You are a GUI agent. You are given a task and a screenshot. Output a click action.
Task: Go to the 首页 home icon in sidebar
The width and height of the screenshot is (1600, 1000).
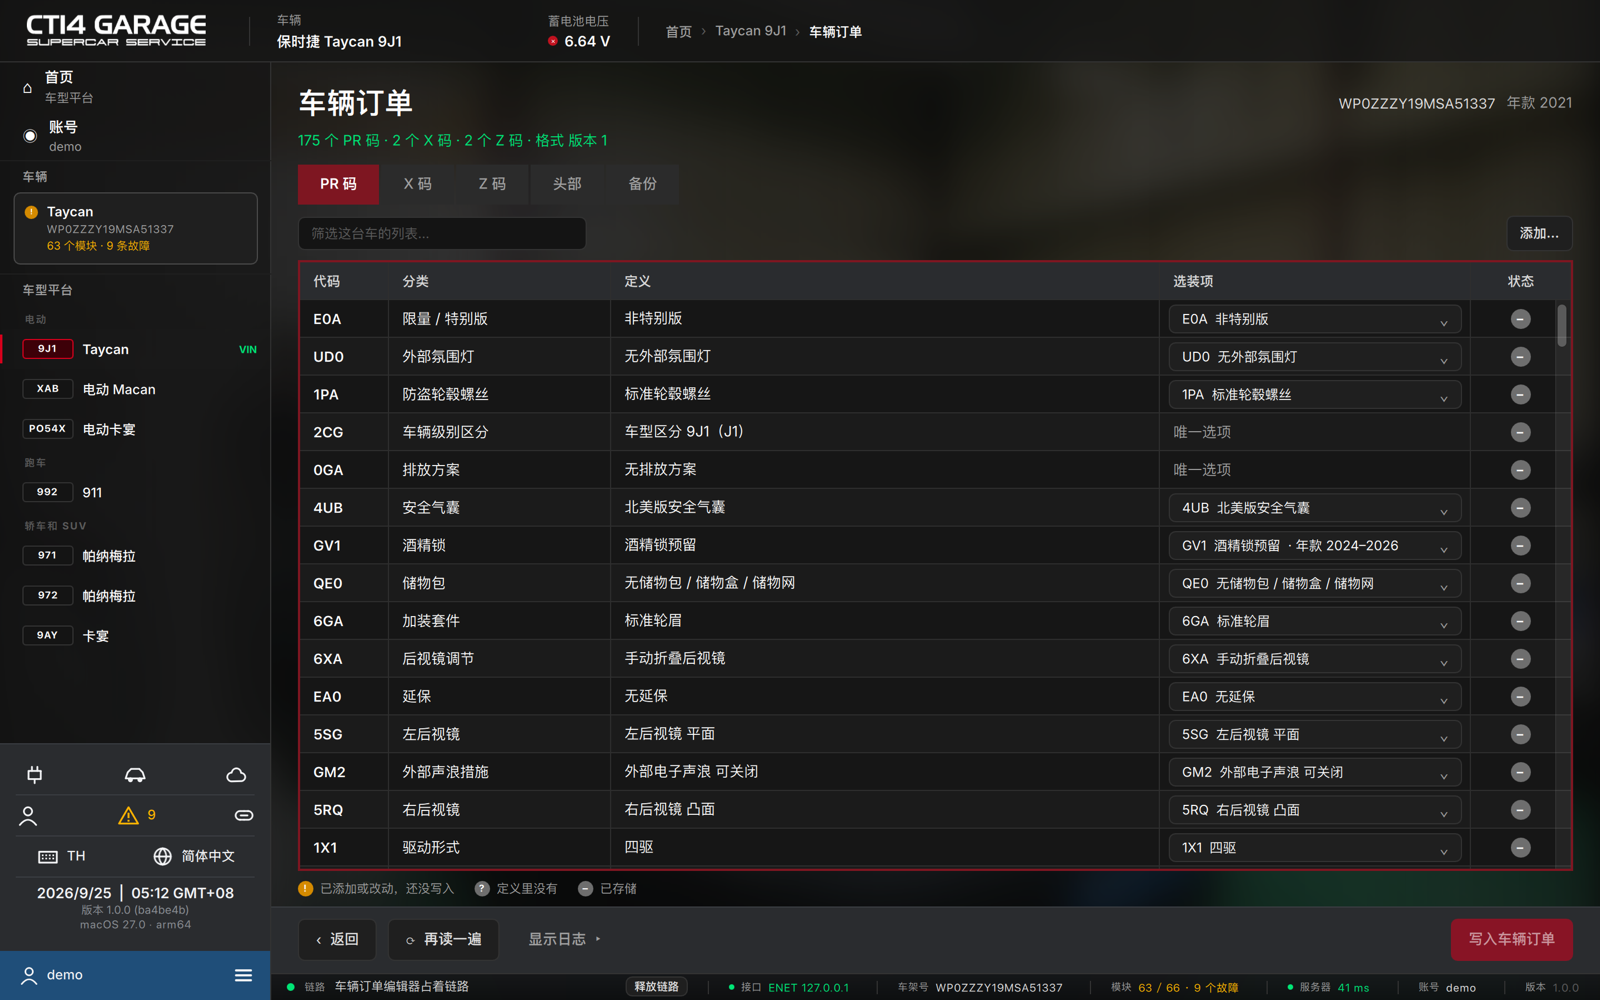(x=27, y=88)
